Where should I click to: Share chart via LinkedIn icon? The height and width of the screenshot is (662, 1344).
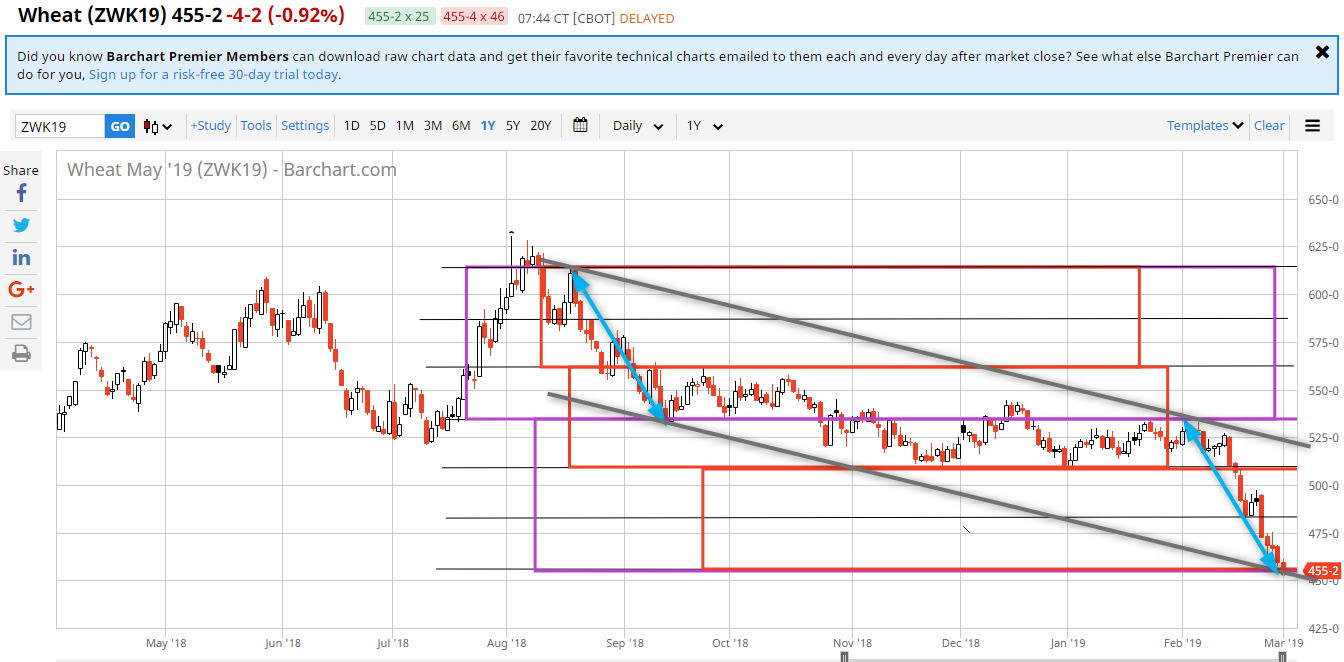[x=21, y=258]
